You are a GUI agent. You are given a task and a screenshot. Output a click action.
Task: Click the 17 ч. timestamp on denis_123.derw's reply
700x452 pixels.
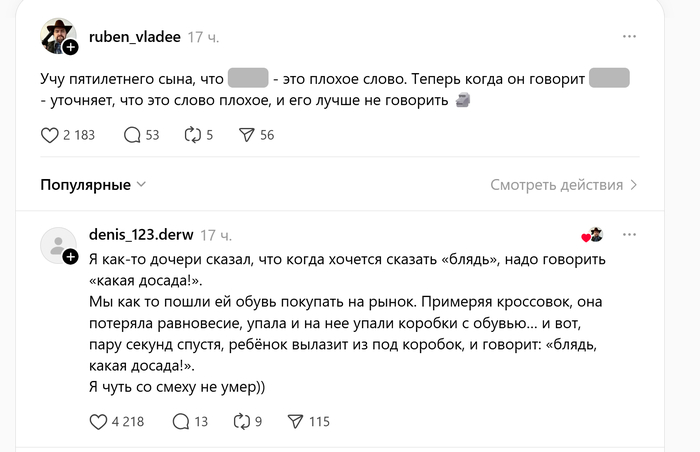pos(216,236)
